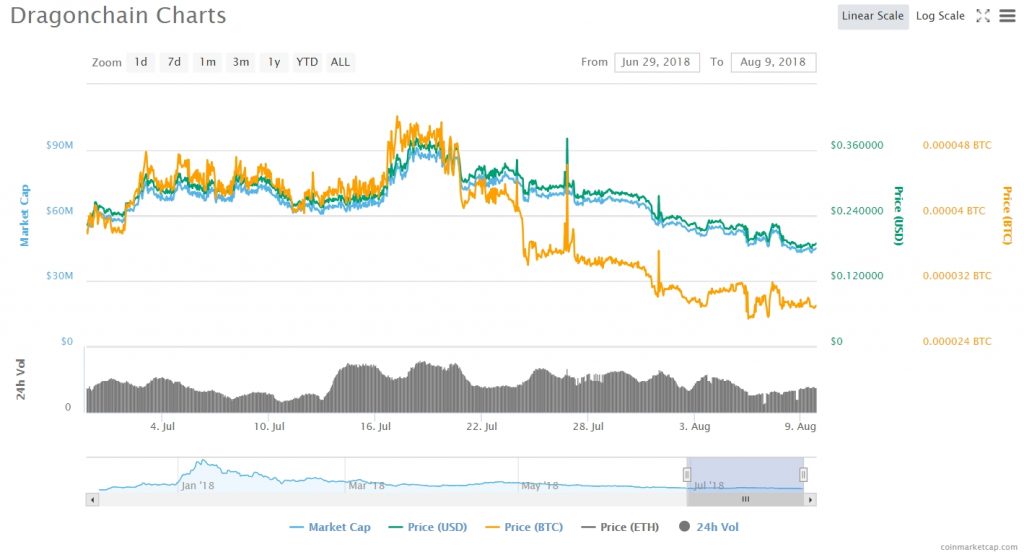This screenshot has width=1024, height=557.
Task: Enable Price (ETH) series in legend
Action: (x=620, y=527)
